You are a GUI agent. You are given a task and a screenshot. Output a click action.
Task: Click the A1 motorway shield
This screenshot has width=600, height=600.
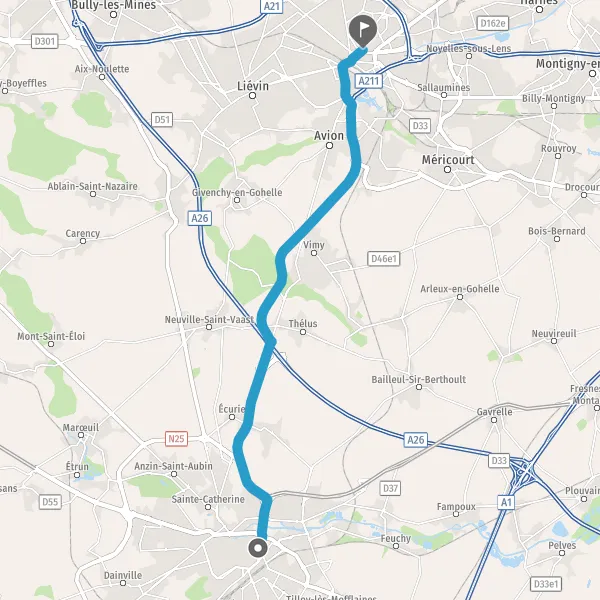coord(506,502)
